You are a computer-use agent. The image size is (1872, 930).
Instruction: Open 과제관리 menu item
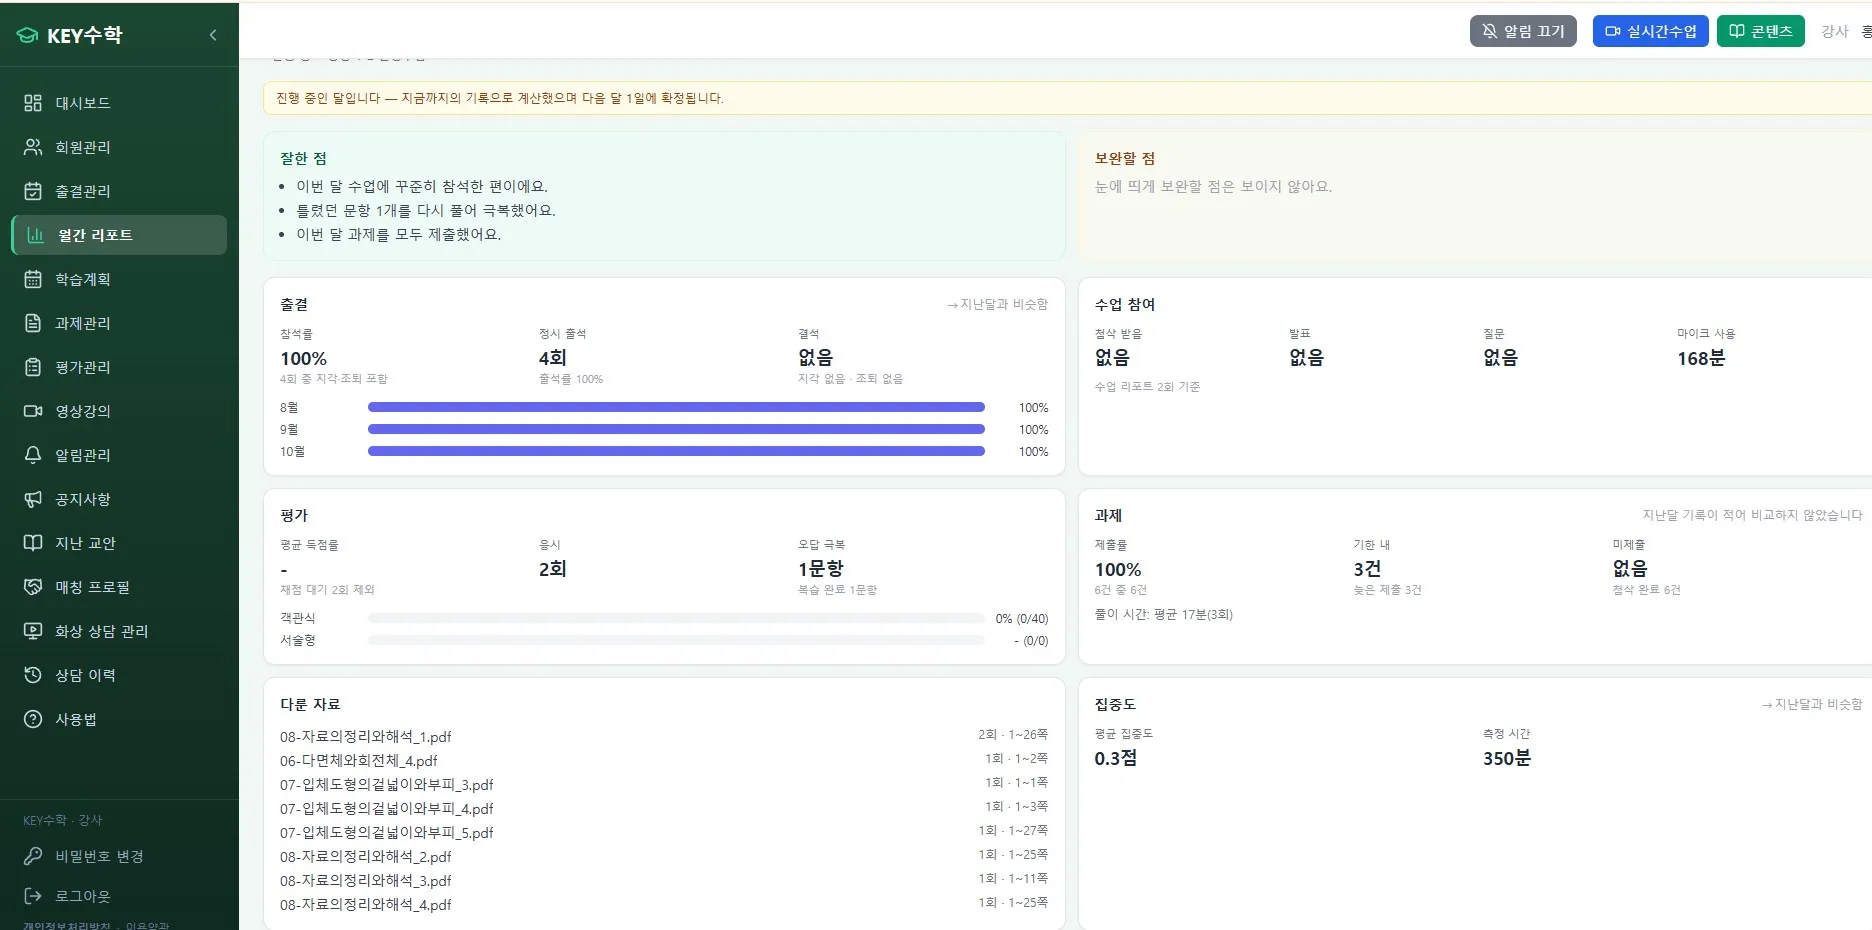[x=119, y=323]
